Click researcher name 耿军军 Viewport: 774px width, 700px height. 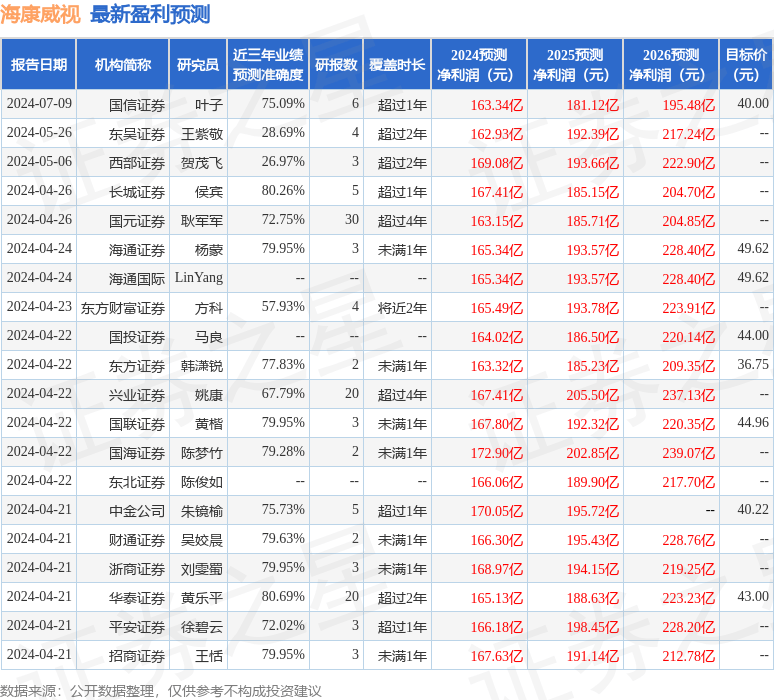tap(202, 221)
